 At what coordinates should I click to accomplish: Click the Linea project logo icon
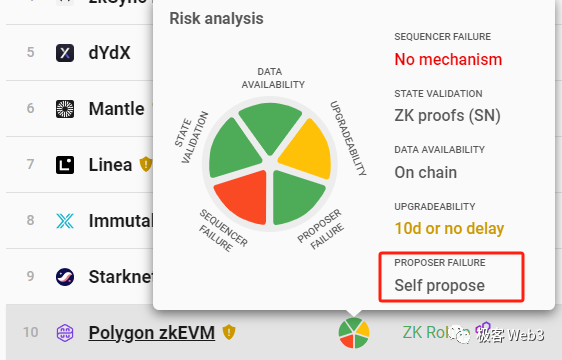pyautogui.click(x=65, y=165)
